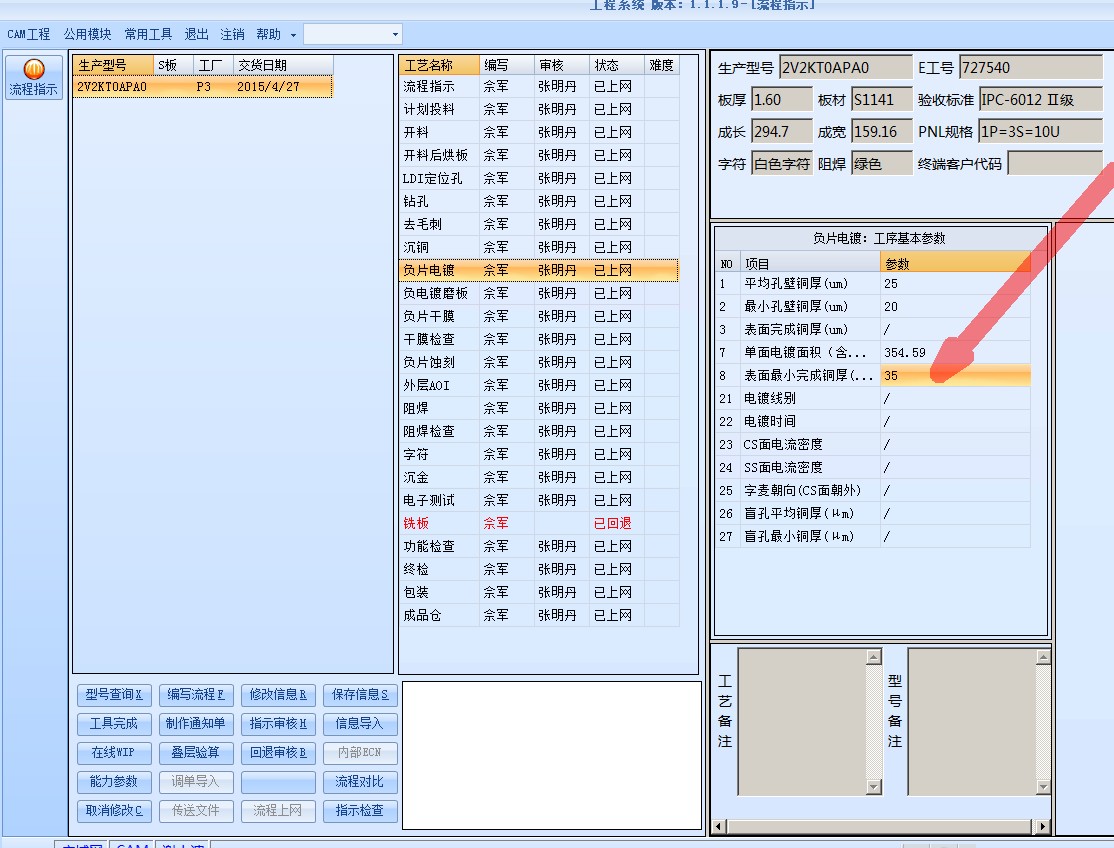This screenshot has height=848, width=1114.
Task: Select the 成品仓 process row
Action: click(x=539, y=615)
